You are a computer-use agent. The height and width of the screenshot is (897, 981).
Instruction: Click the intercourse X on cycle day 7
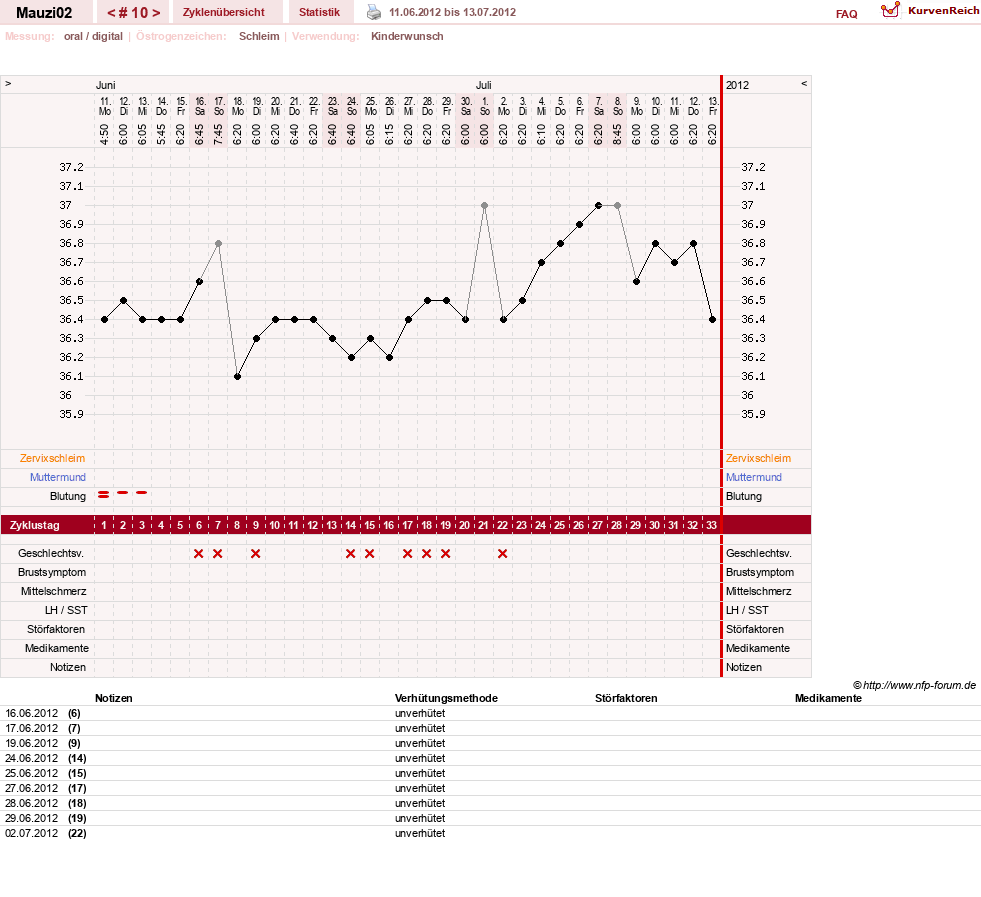coord(218,554)
